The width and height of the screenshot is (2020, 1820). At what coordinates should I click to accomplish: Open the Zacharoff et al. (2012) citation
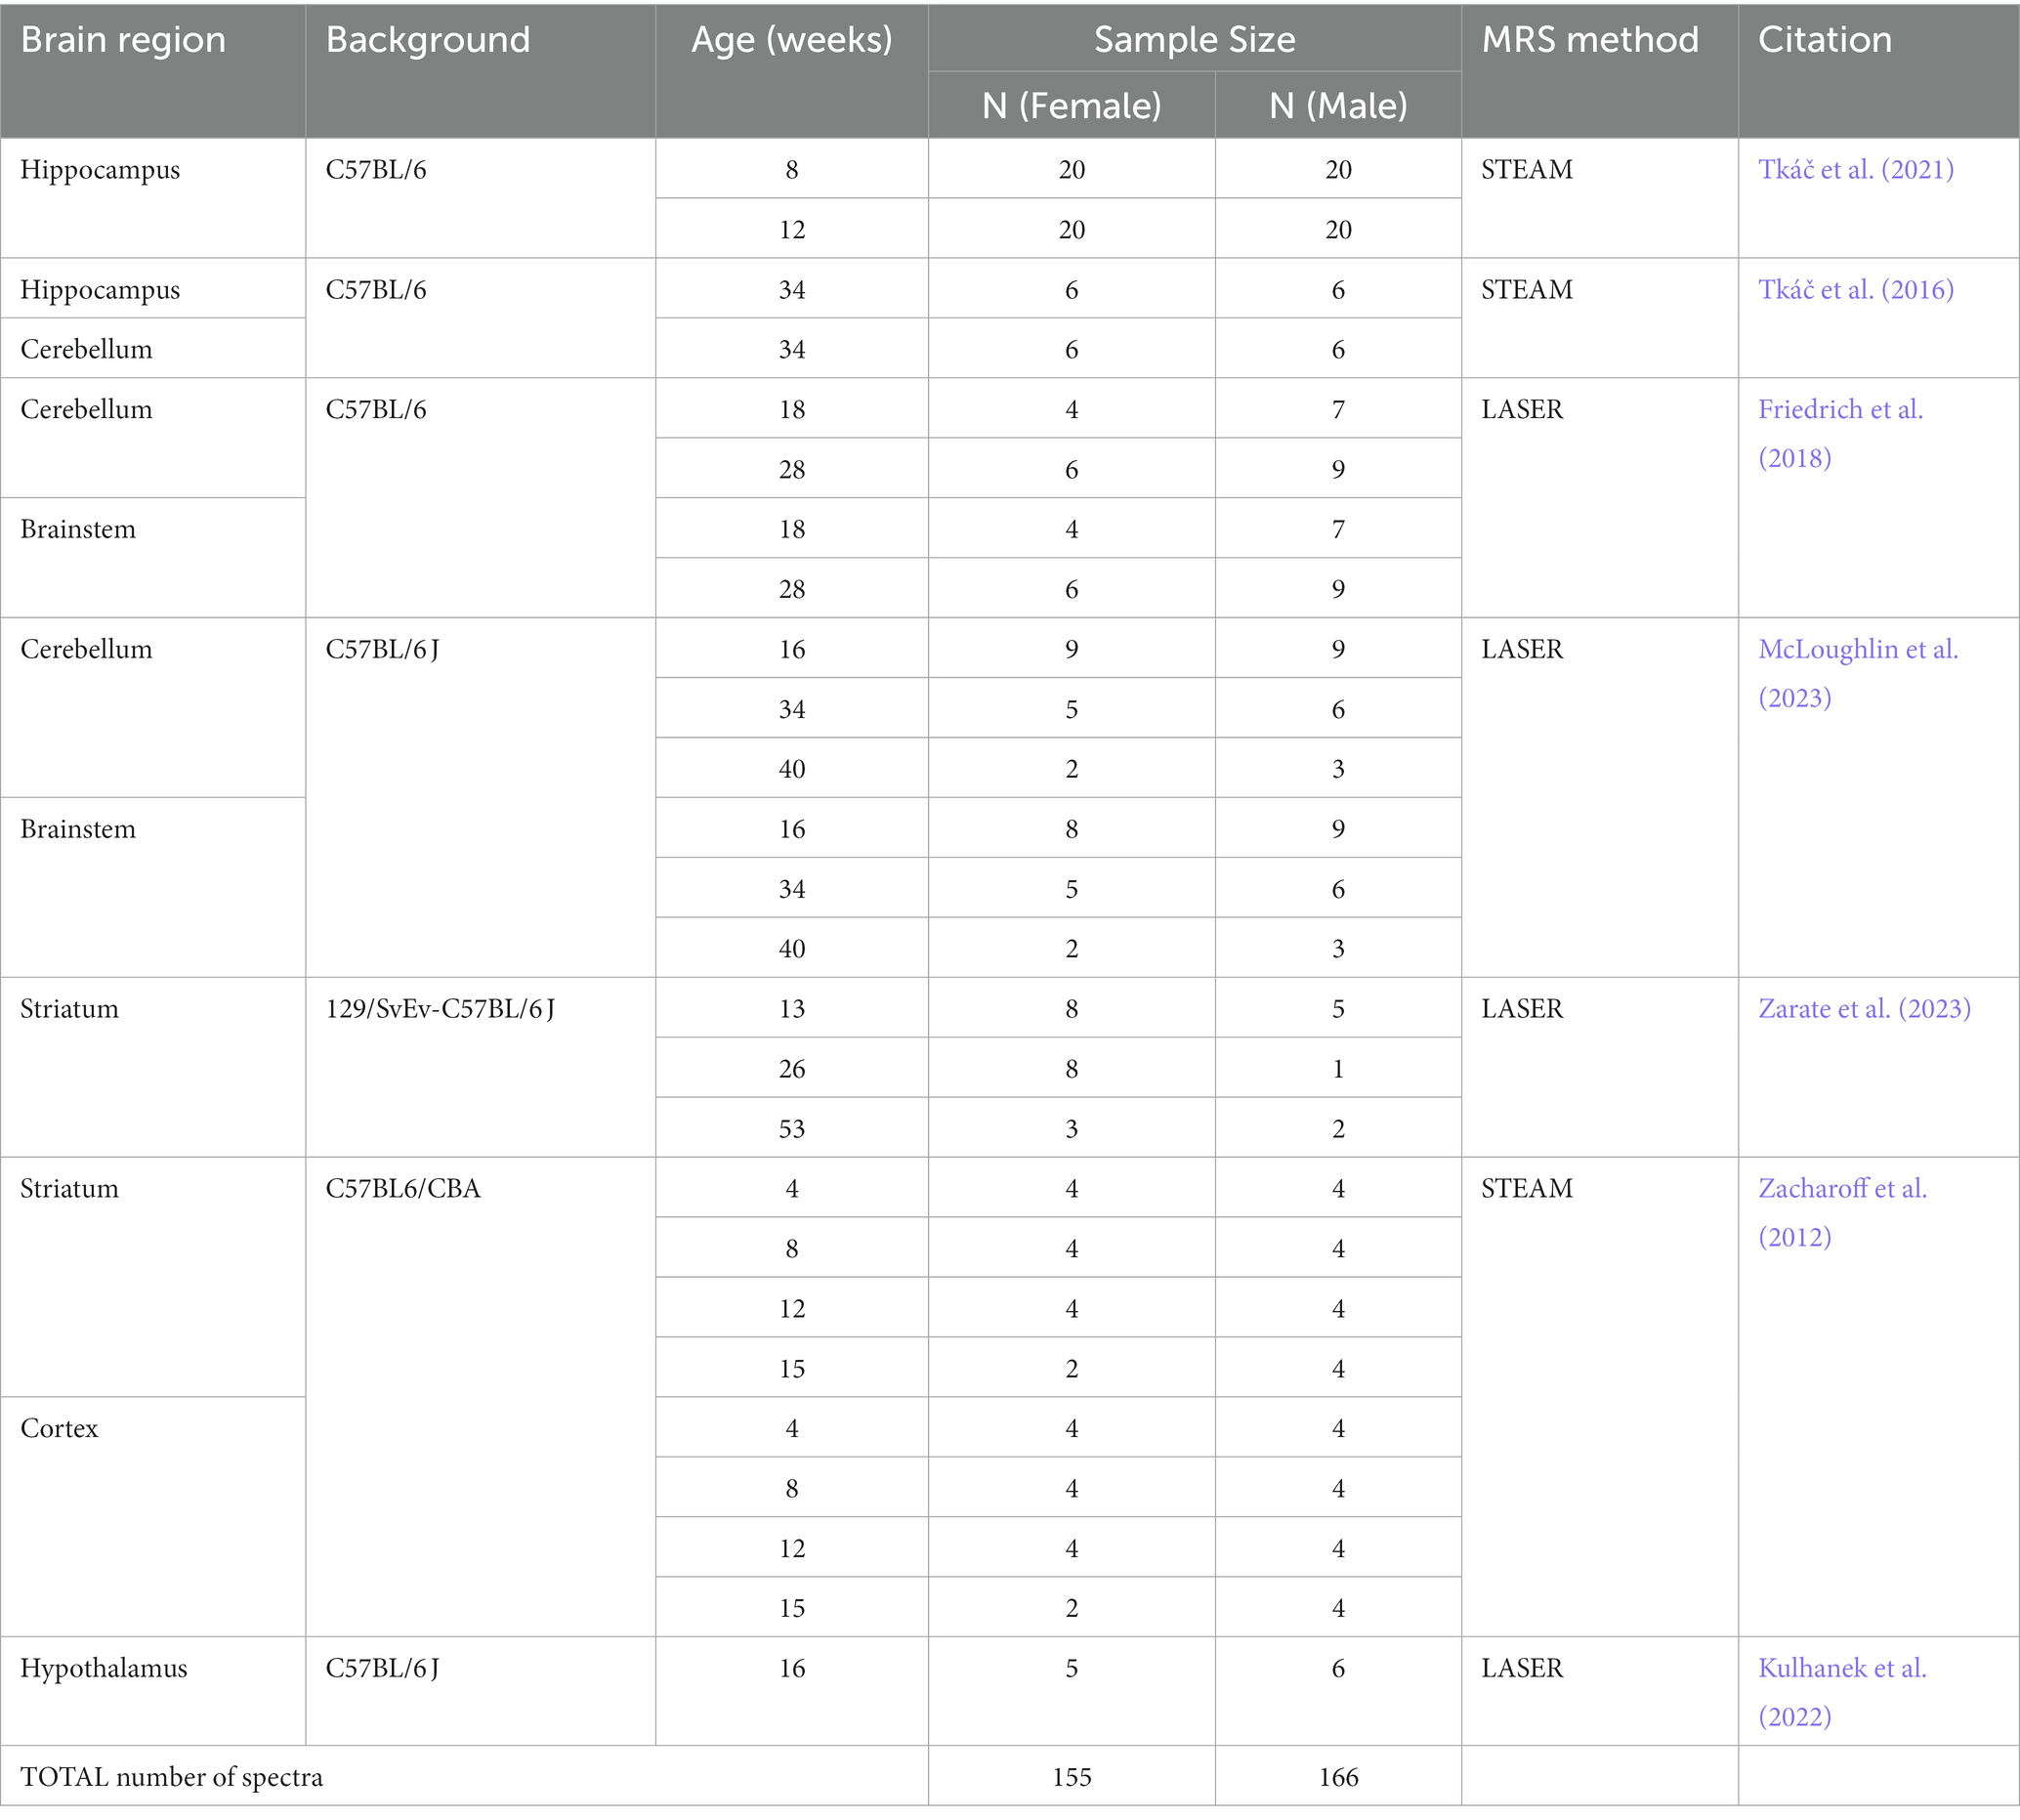1843,1213
